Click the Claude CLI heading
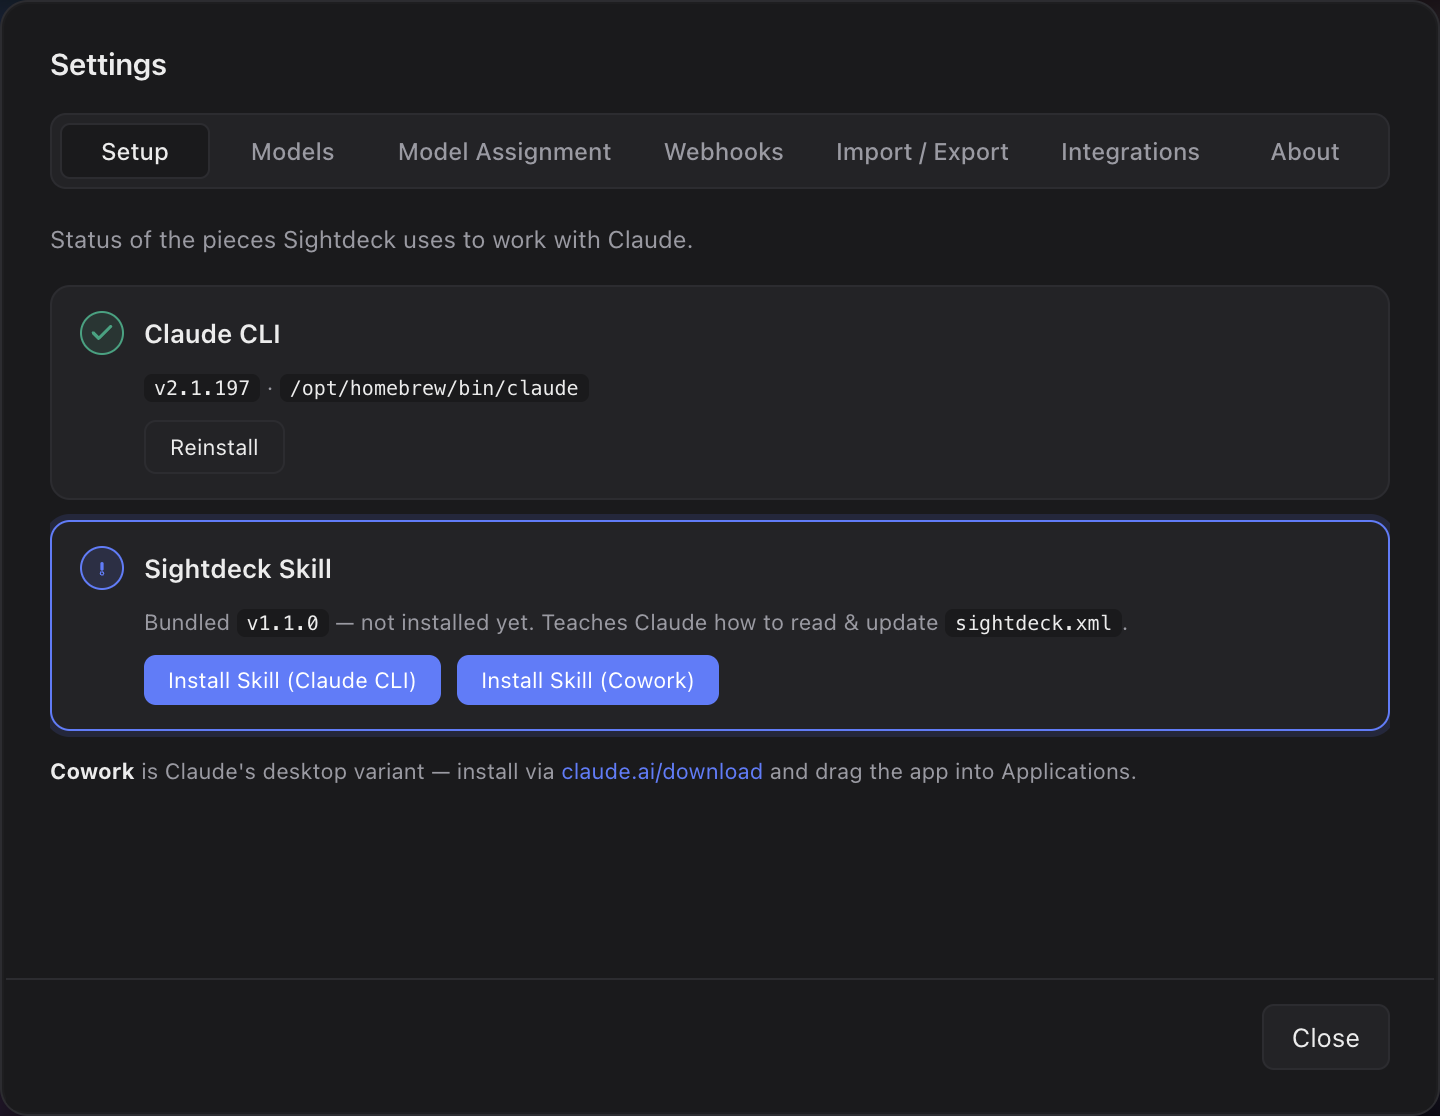This screenshot has width=1440, height=1116. [x=212, y=334]
